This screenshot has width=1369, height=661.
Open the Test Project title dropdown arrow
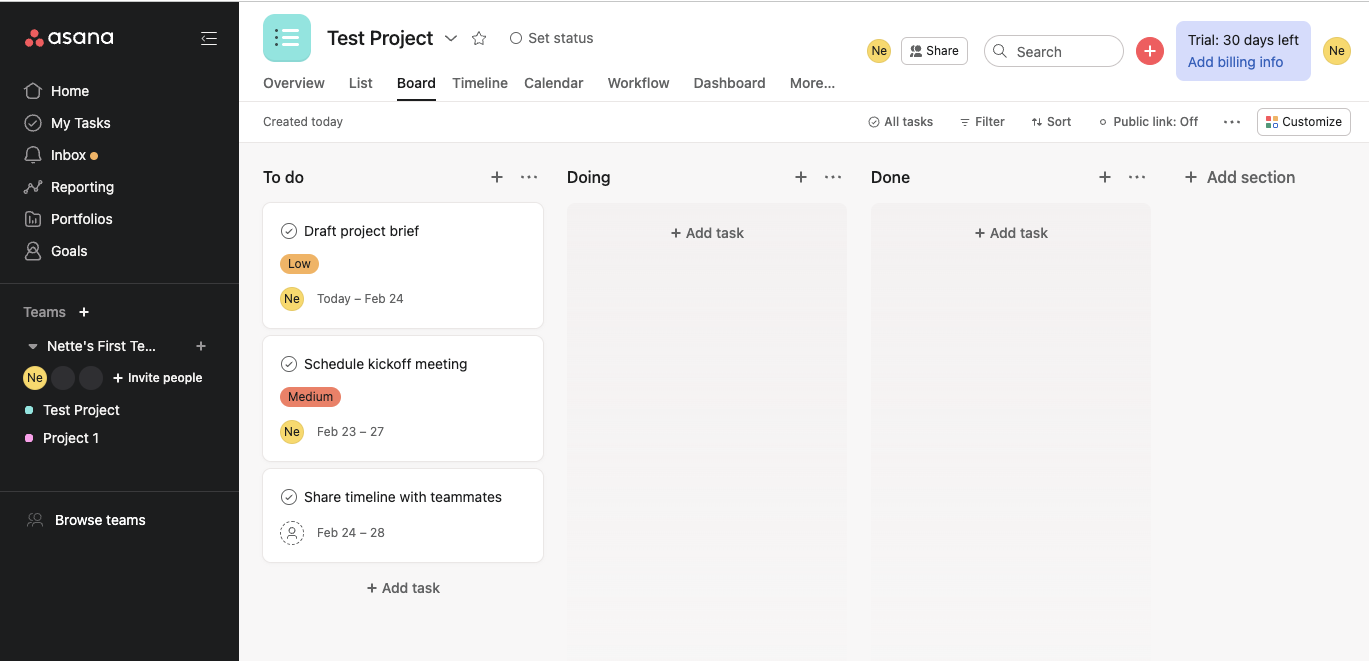click(x=451, y=38)
